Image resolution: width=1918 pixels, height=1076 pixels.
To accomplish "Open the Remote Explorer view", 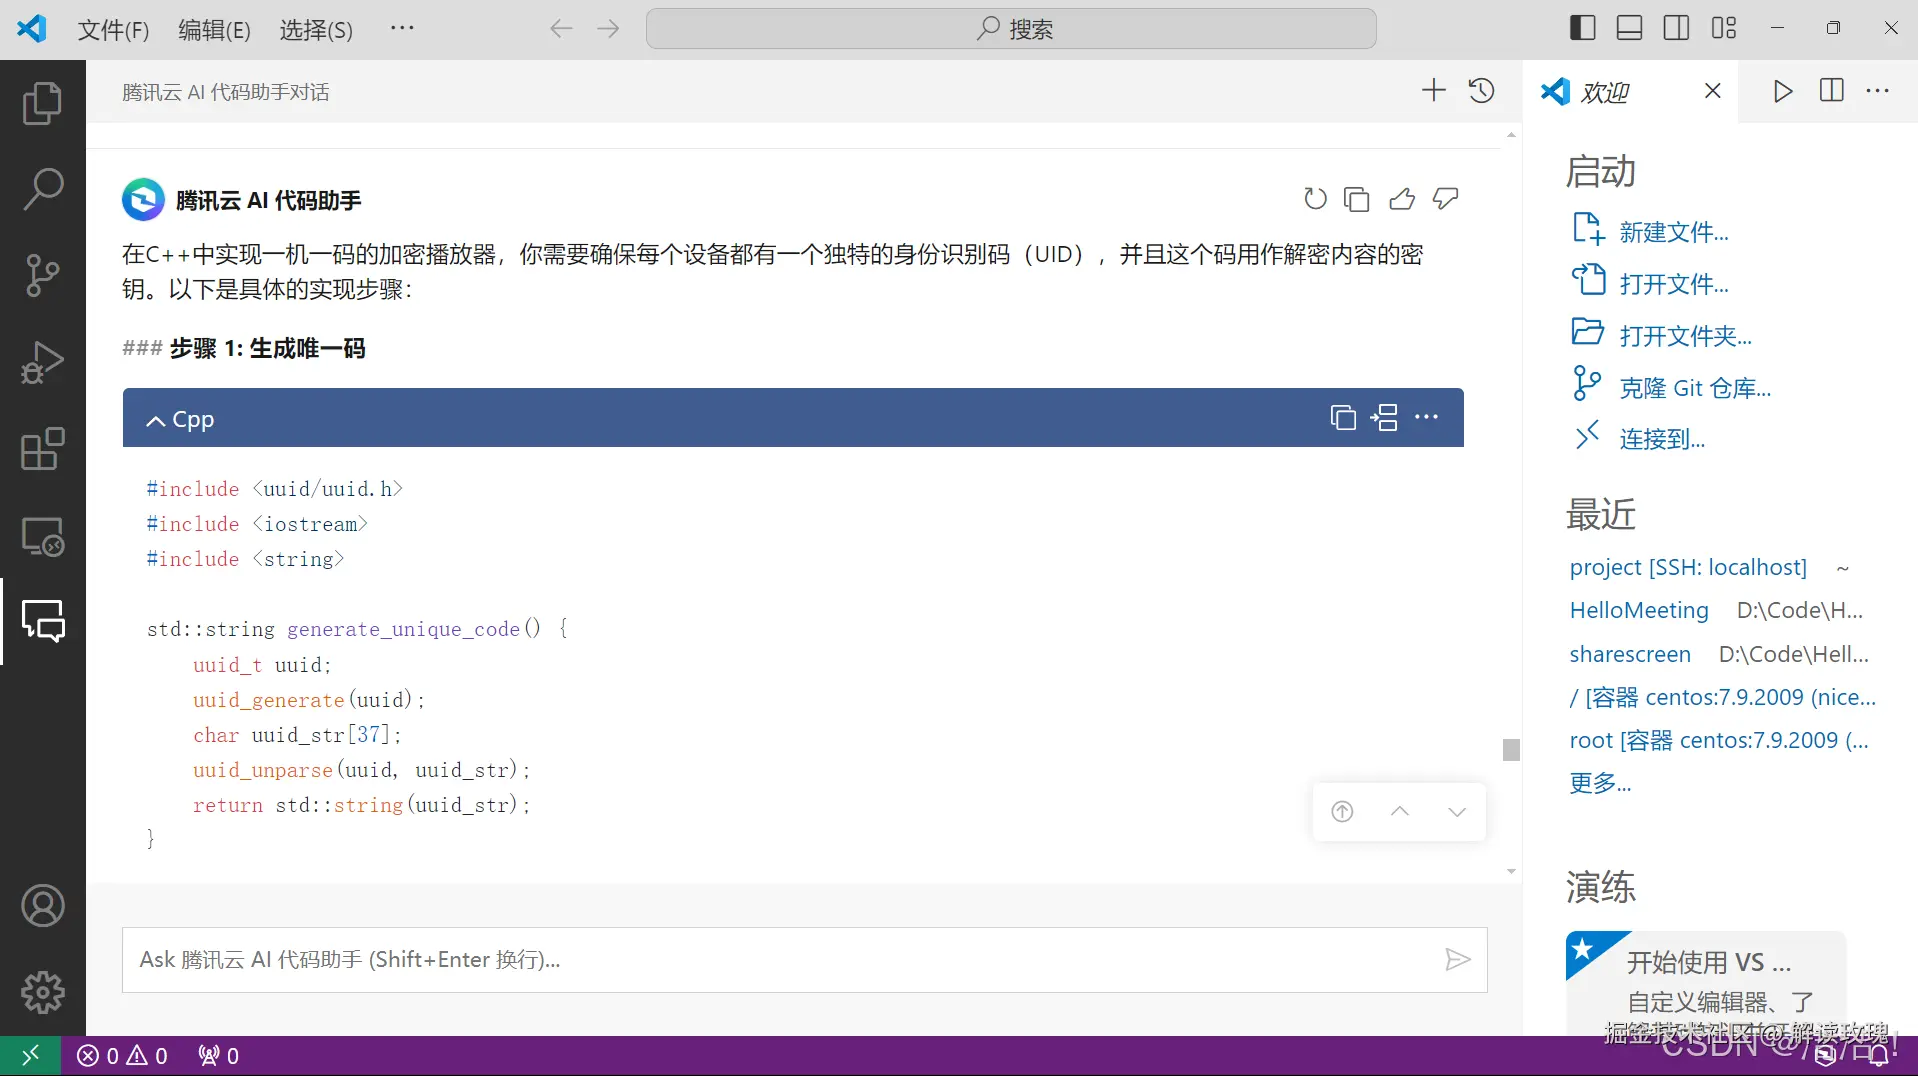I will click(x=42, y=536).
